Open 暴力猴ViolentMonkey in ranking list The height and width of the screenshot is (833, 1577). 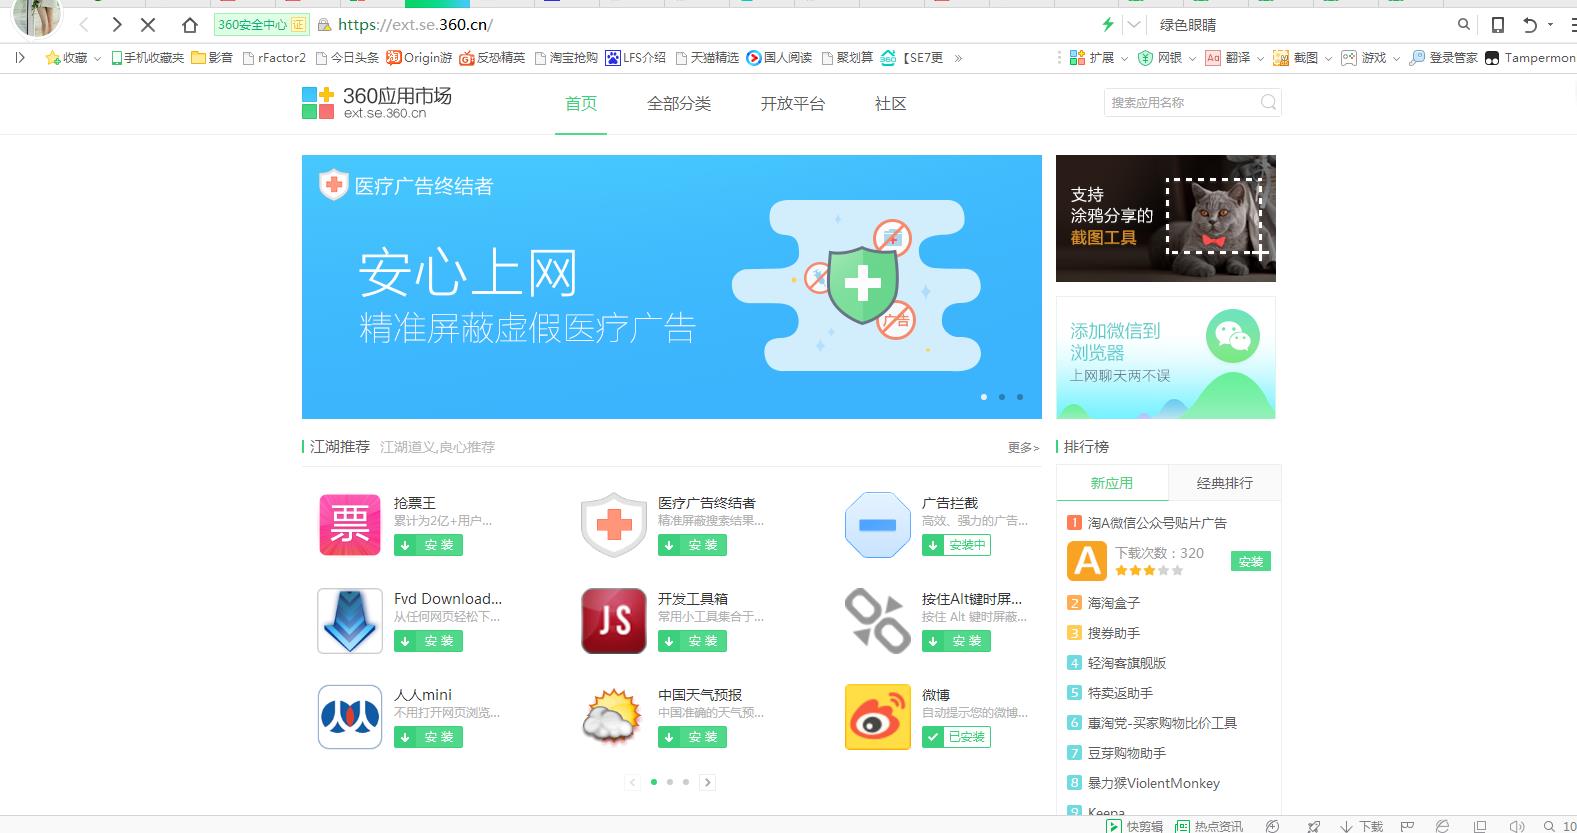pyautogui.click(x=1154, y=783)
